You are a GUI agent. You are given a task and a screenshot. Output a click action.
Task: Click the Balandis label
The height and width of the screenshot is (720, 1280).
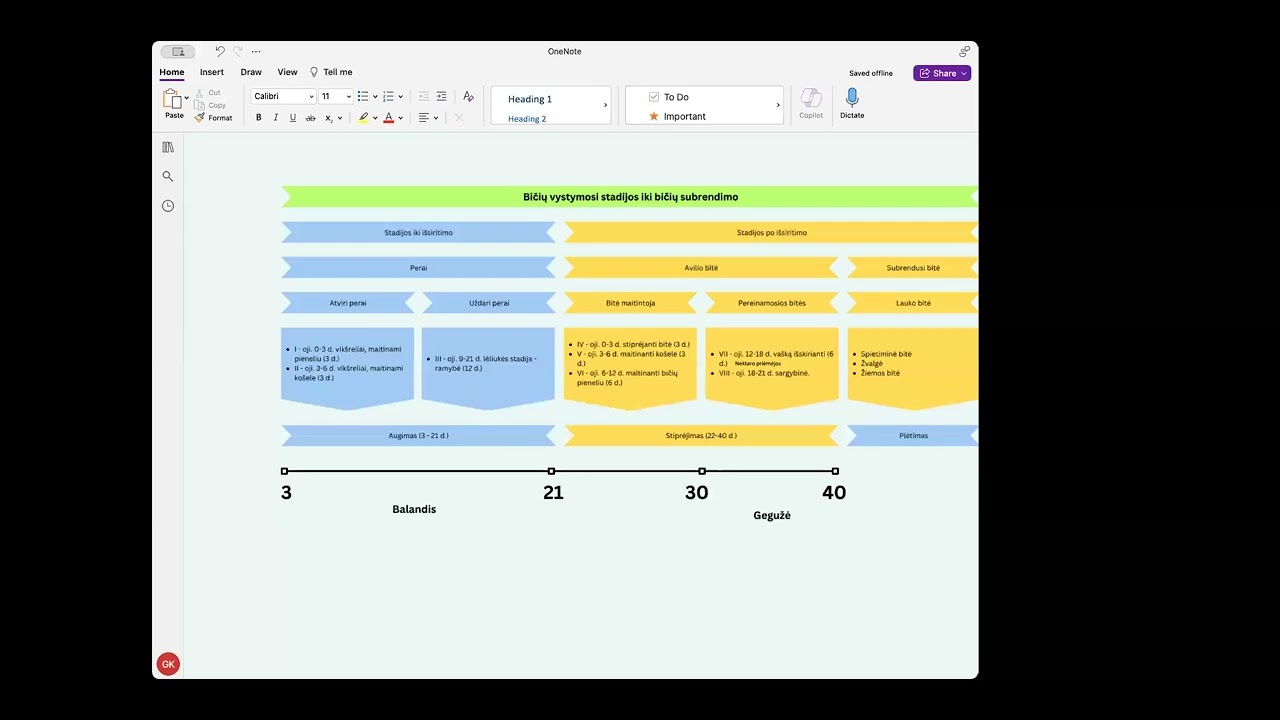[x=414, y=509]
